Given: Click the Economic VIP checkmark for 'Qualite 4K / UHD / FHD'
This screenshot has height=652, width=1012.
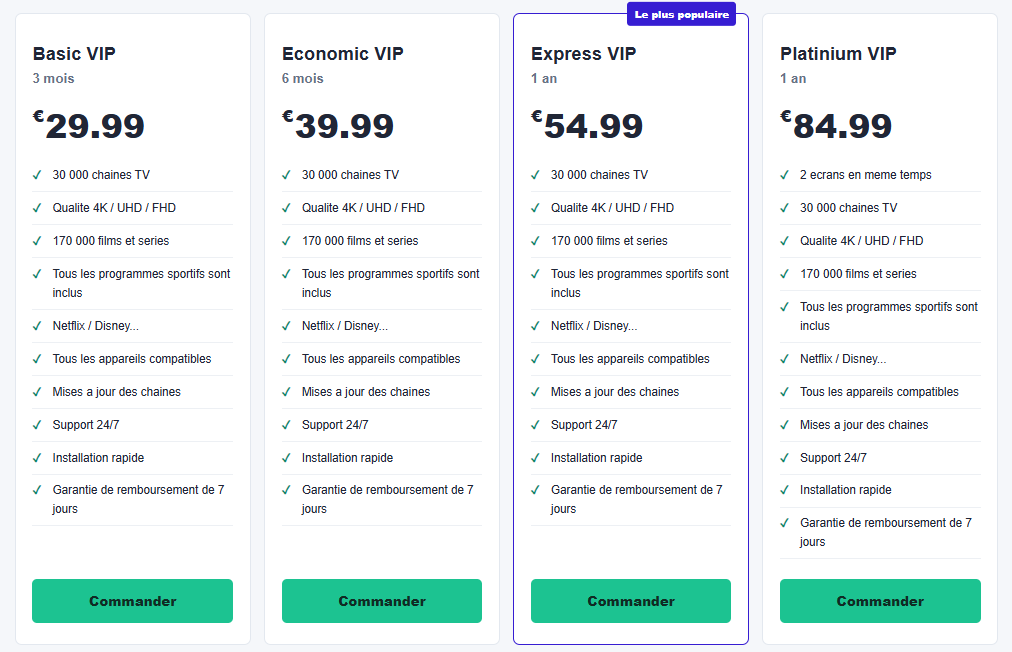Looking at the screenshot, I should [x=286, y=208].
